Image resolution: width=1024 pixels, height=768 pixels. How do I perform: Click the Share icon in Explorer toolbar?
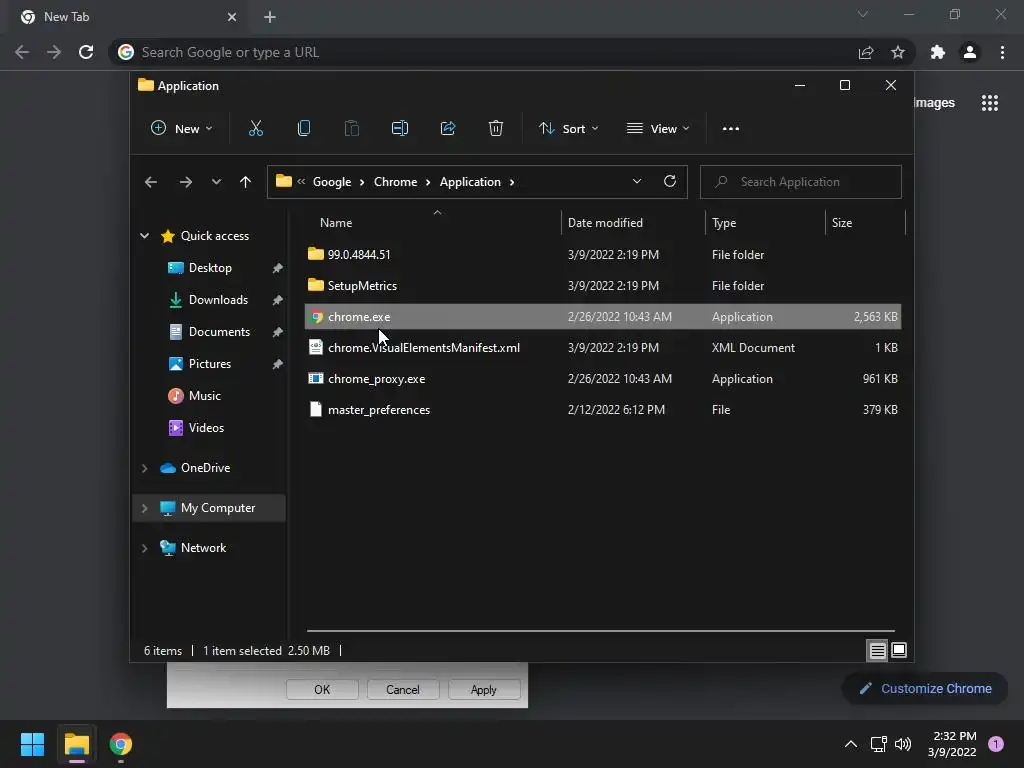[448, 129]
